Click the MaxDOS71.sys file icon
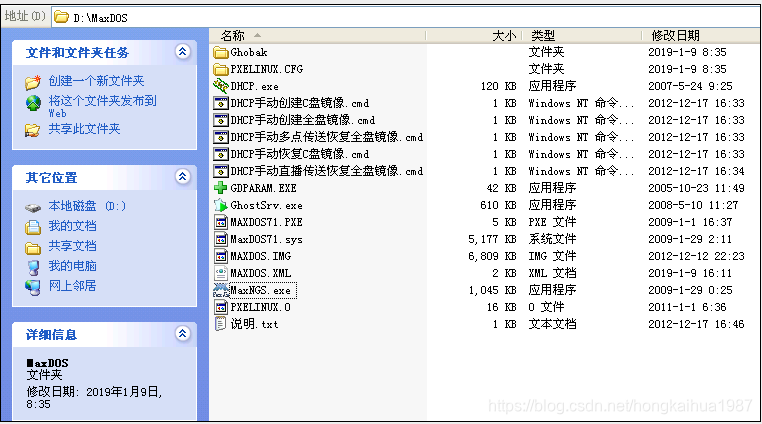Image resolution: width=762 pixels, height=424 pixels. (x=221, y=239)
